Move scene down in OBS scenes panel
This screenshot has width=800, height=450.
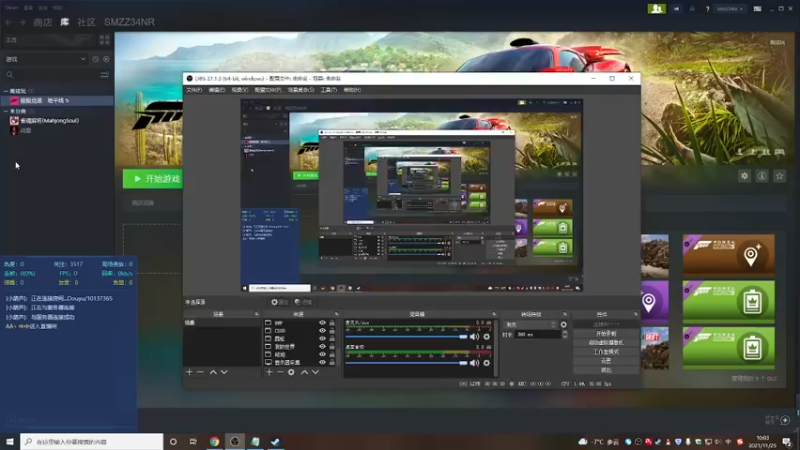[x=224, y=372]
